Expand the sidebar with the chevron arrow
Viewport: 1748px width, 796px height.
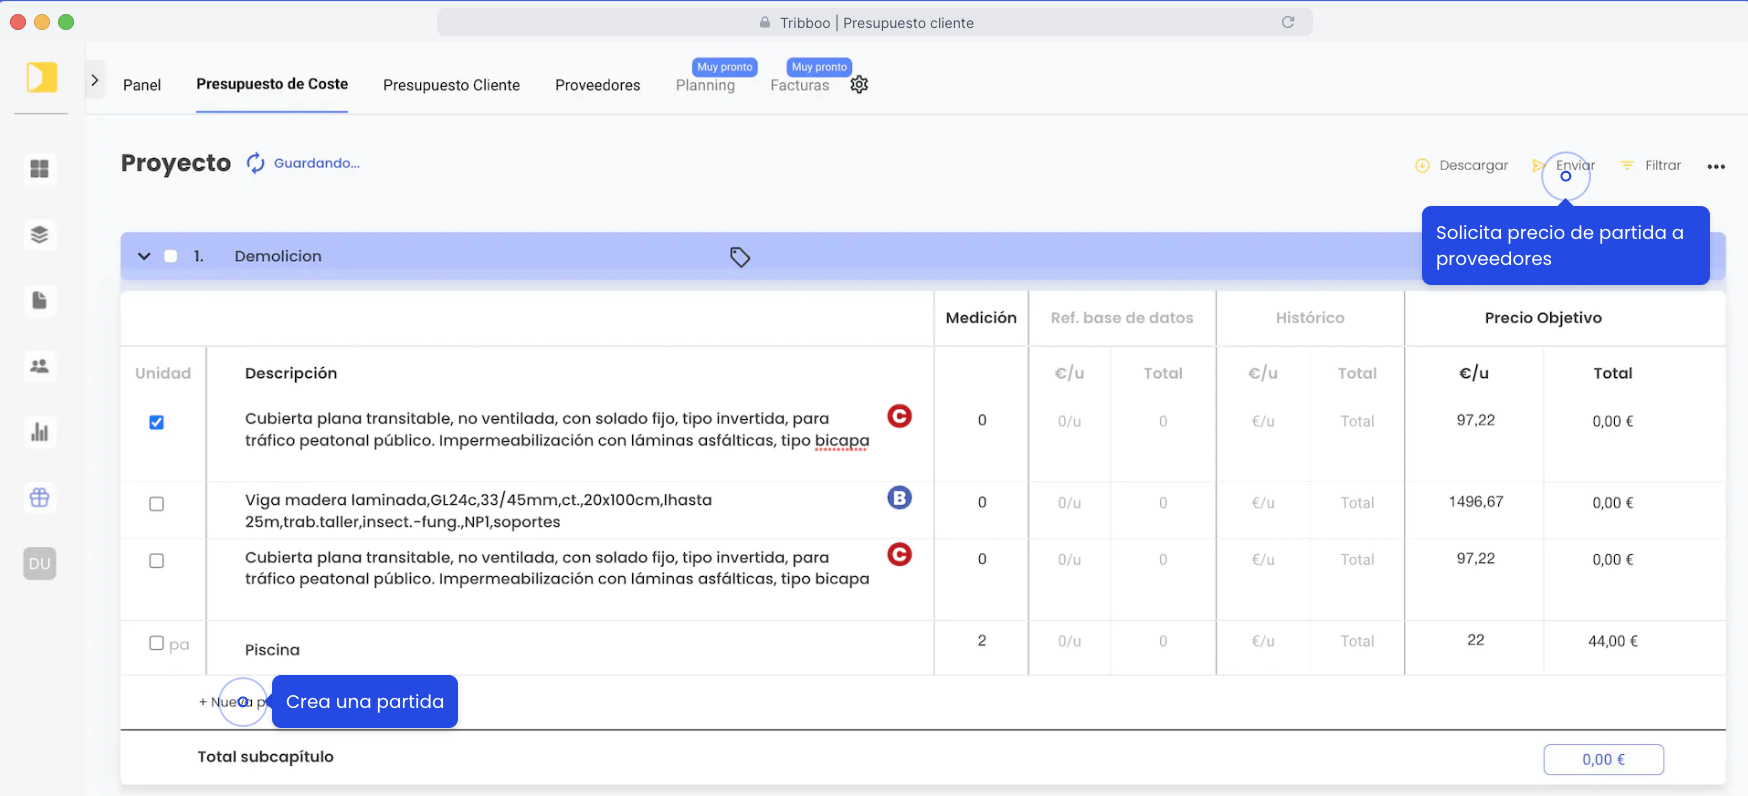point(95,80)
